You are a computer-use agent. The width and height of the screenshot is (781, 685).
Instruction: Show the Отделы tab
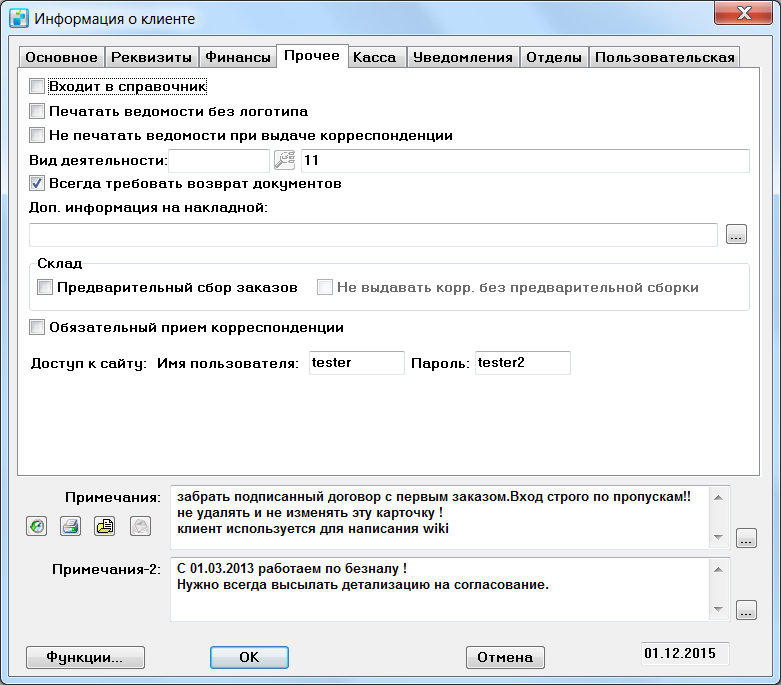[x=554, y=57]
